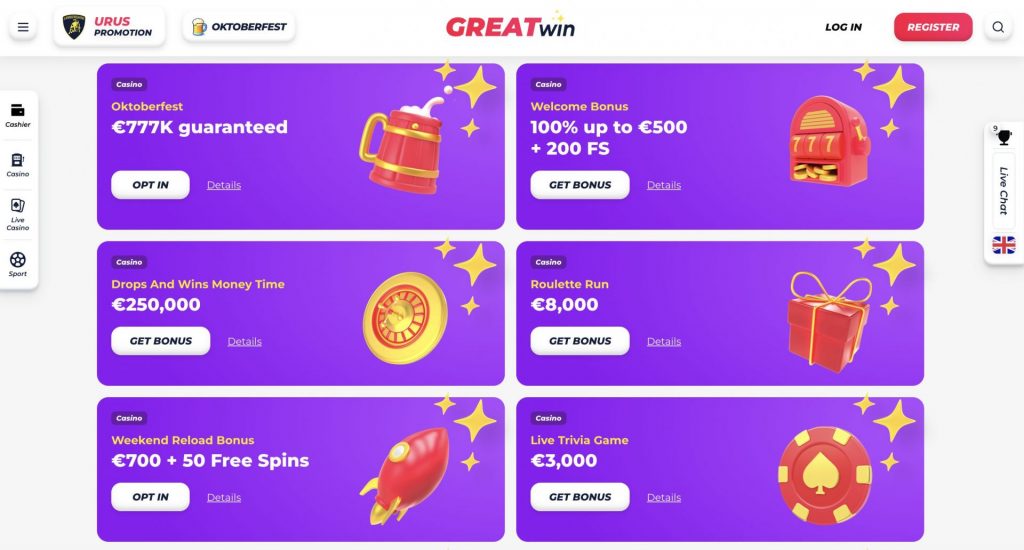Open the Live Chat side tab
Image resolution: width=1024 pixels, height=550 pixels.
1004,191
